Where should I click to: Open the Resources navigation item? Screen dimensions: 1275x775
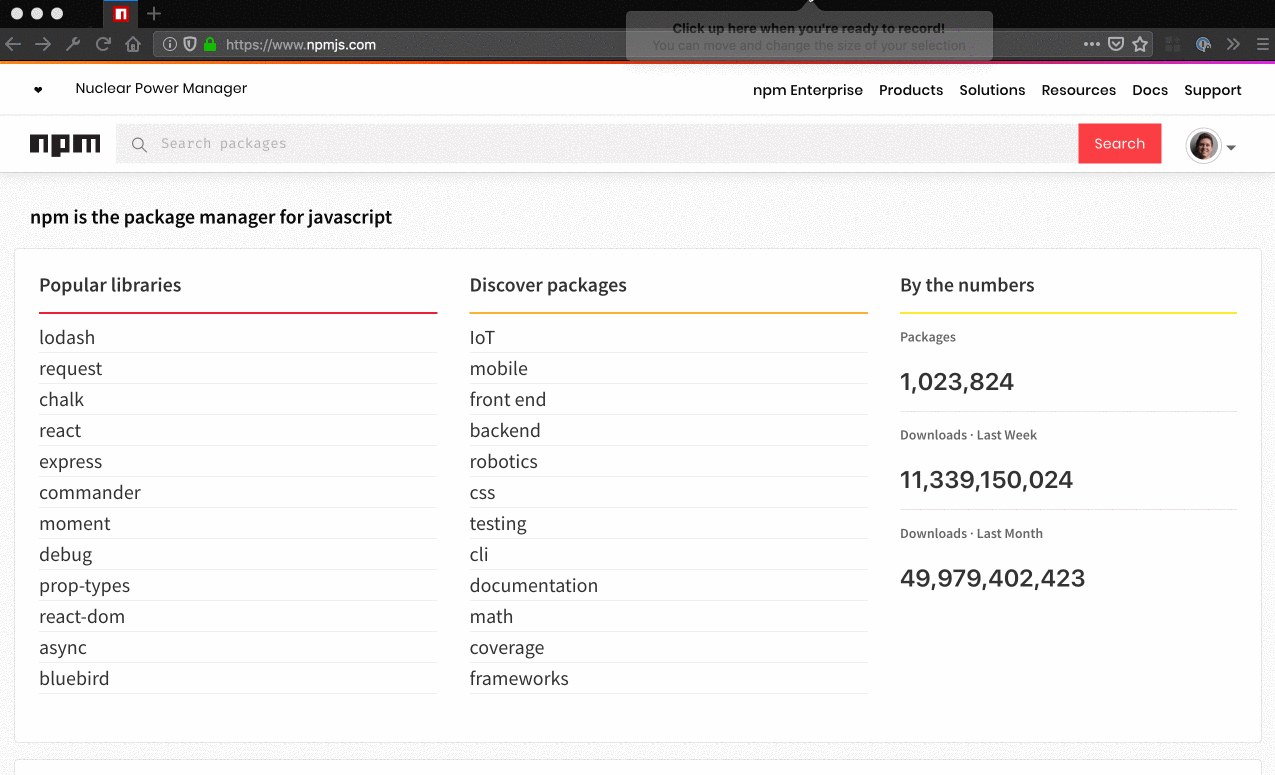point(1078,90)
